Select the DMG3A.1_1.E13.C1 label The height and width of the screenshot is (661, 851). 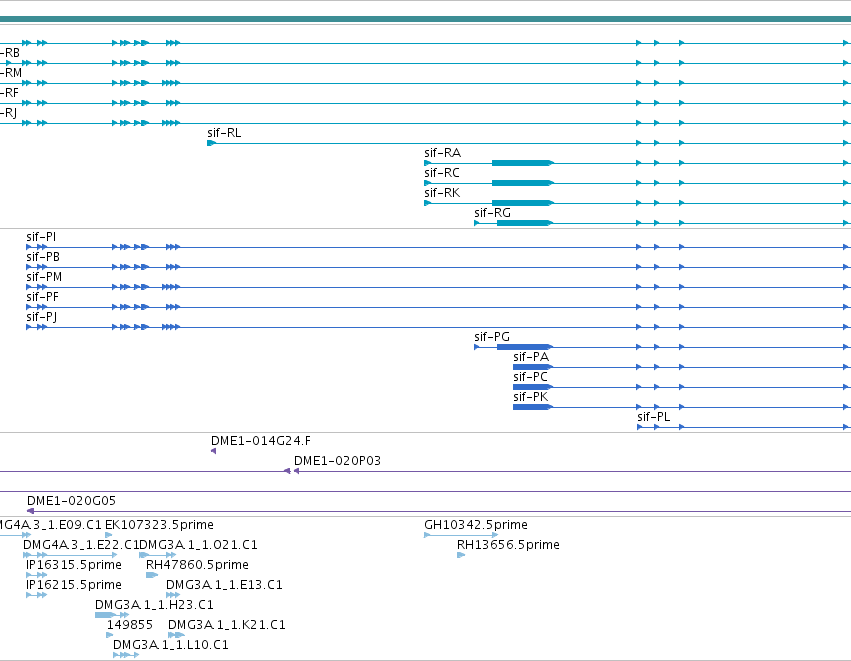(x=224, y=585)
